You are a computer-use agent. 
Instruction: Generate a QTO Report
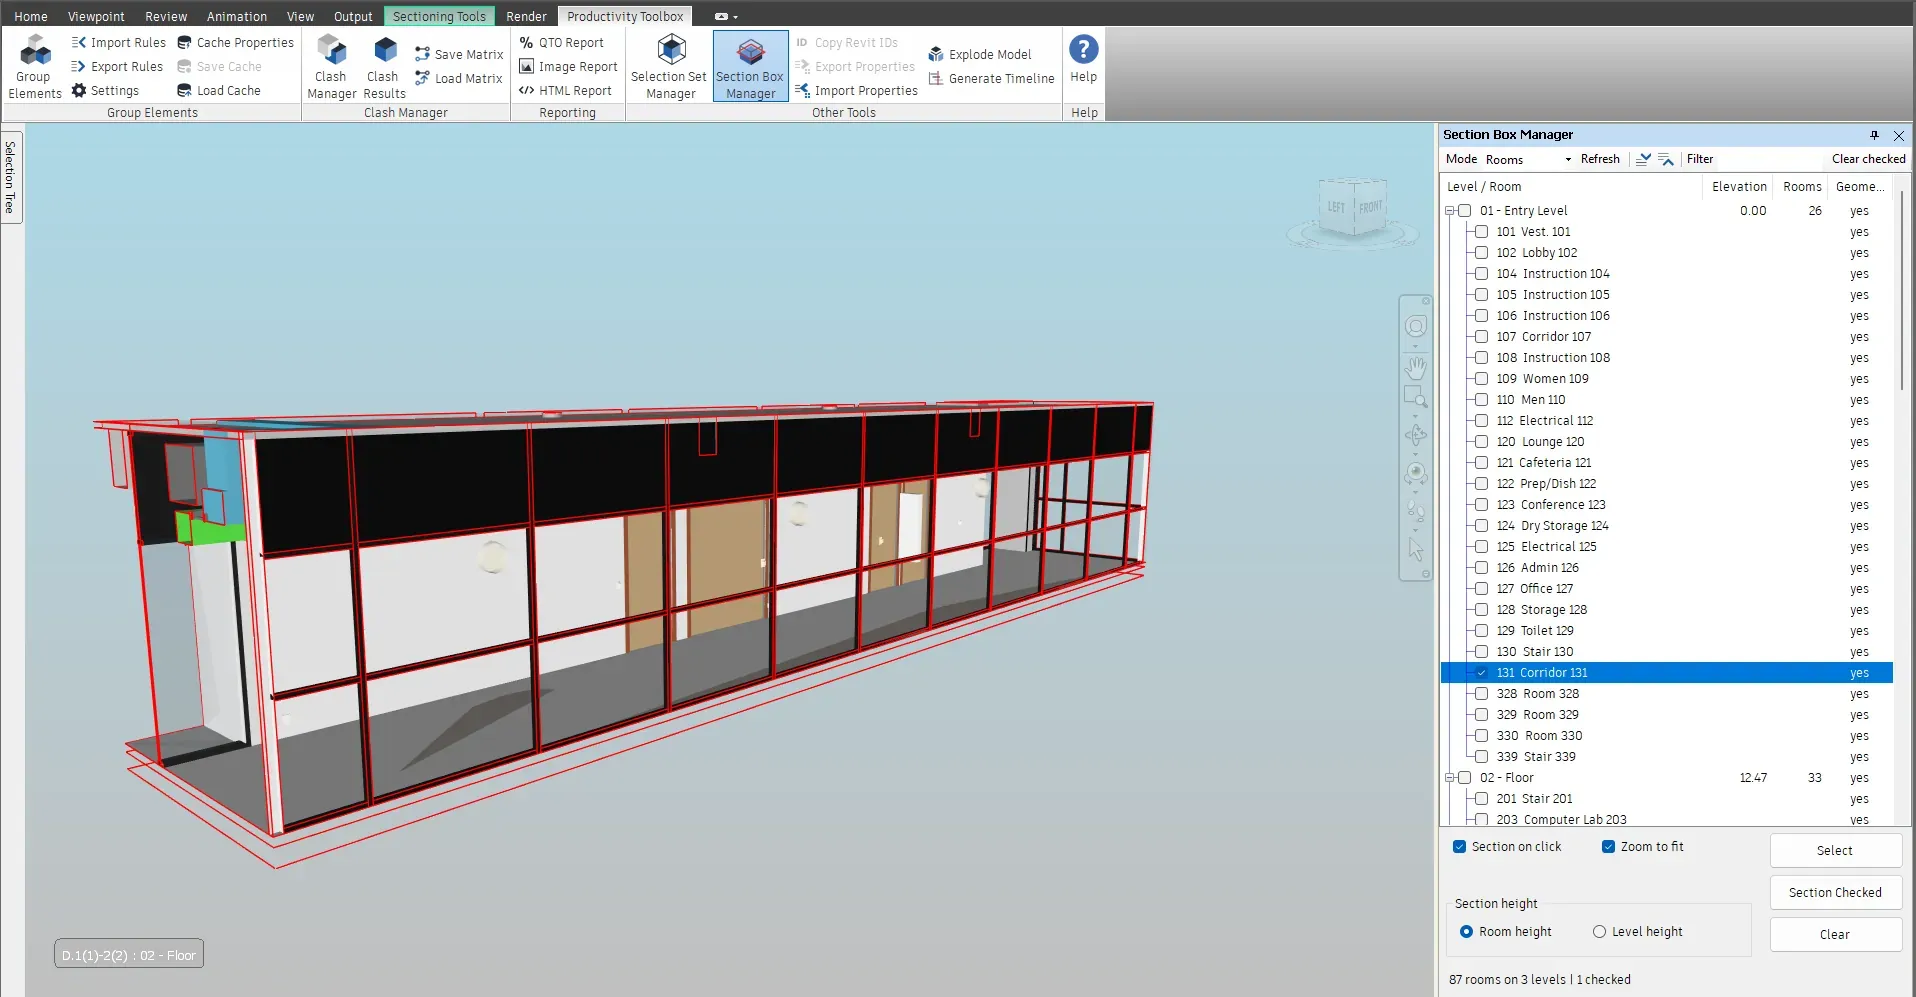pyautogui.click(x=561, y=42)
